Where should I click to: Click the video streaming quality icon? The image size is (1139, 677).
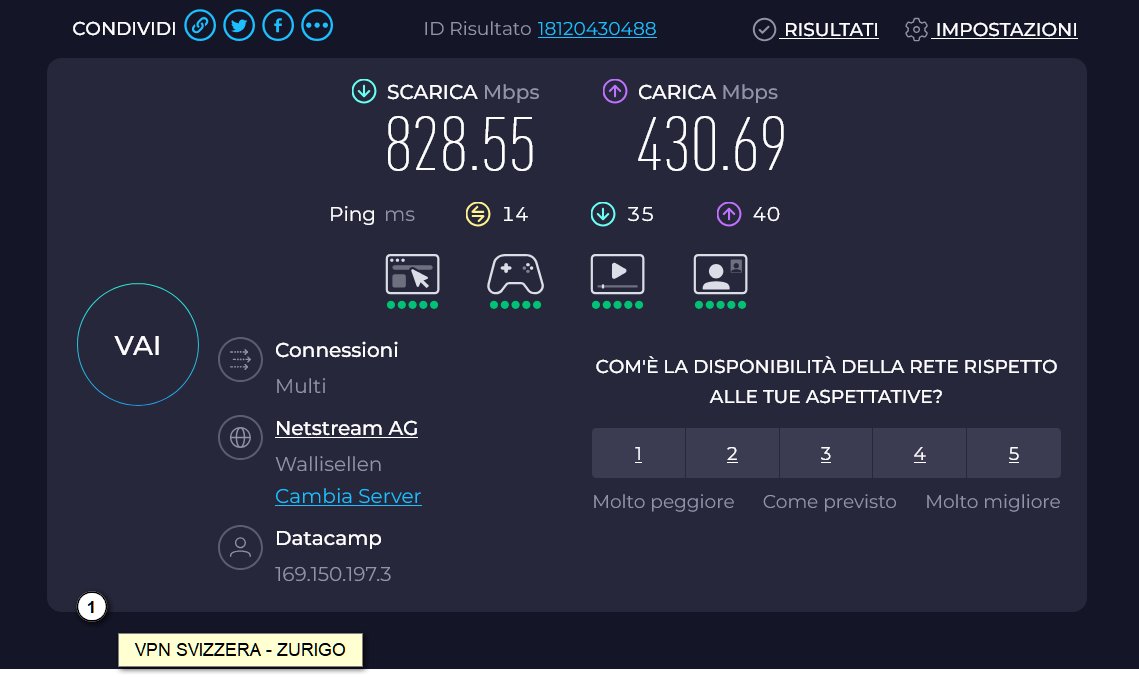[x=617, y=274]
